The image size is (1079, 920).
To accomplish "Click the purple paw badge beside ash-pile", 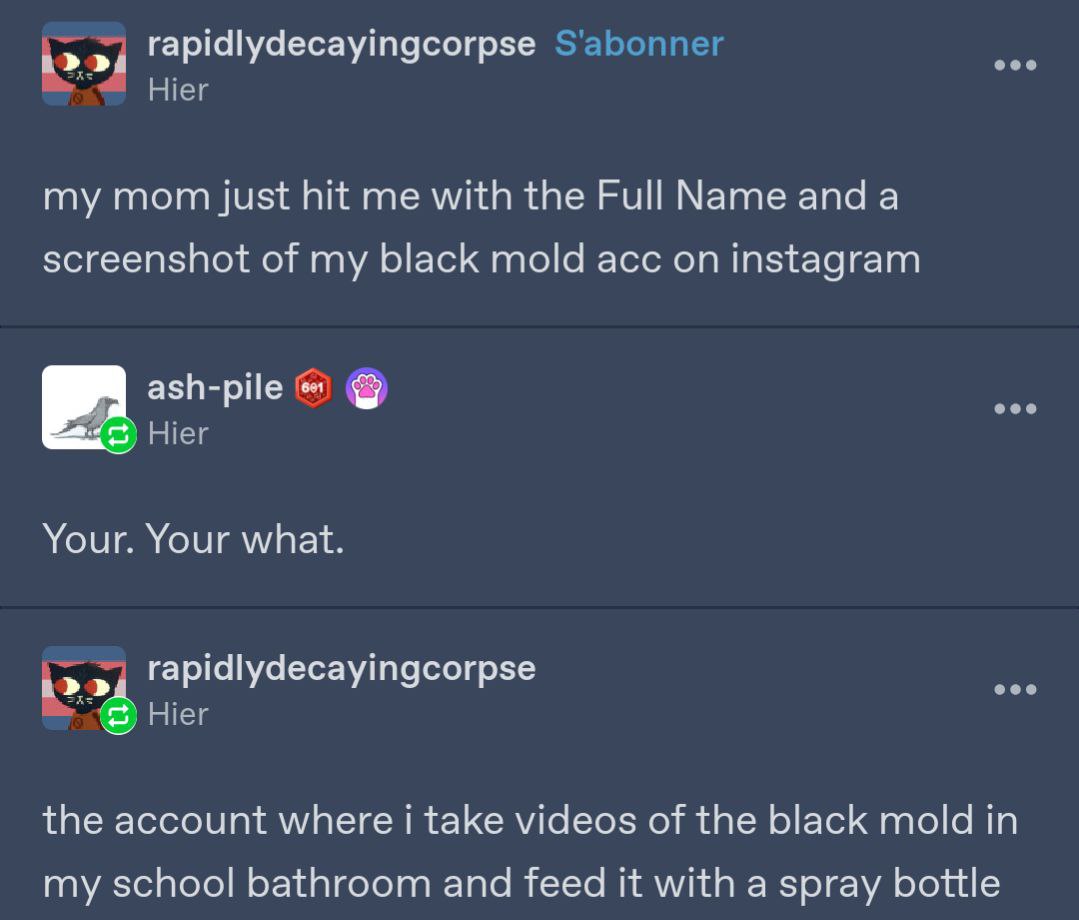I will point(366,388).
